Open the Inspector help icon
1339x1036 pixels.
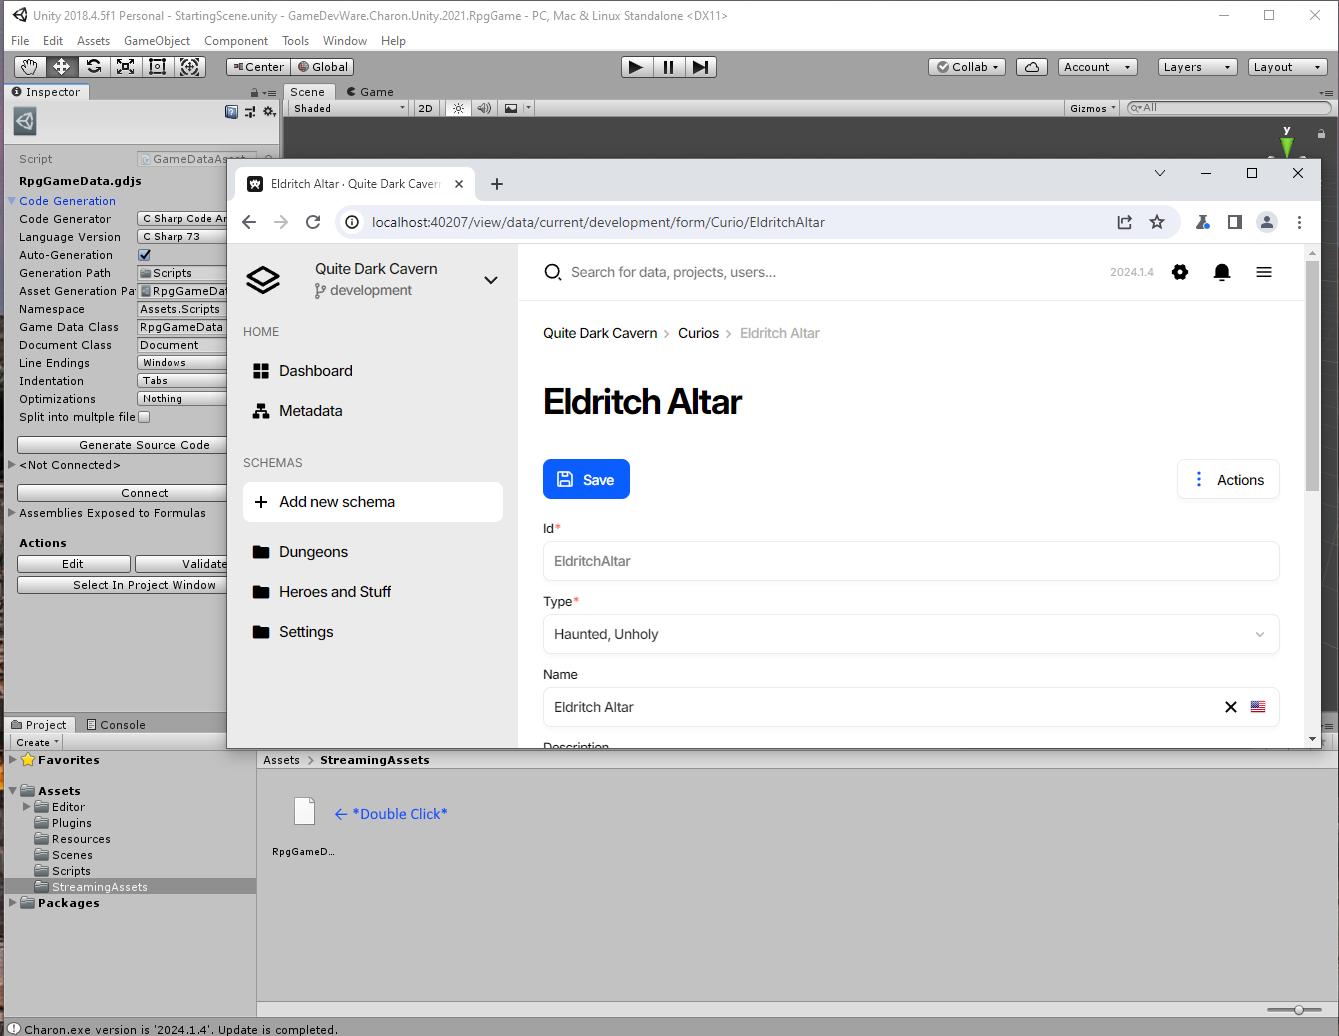pyautogui.click(x=232, y=112)
